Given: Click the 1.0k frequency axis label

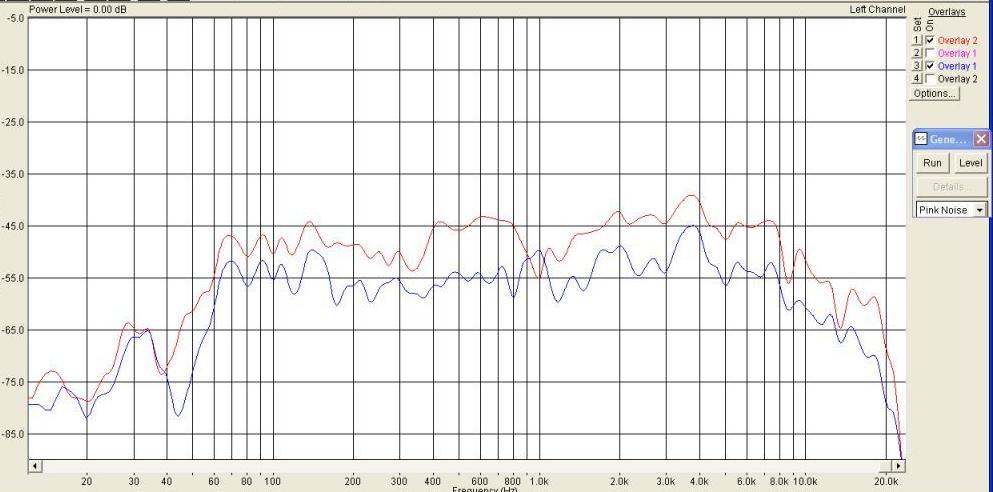Looking at the screenshot, I should (540, 481).
